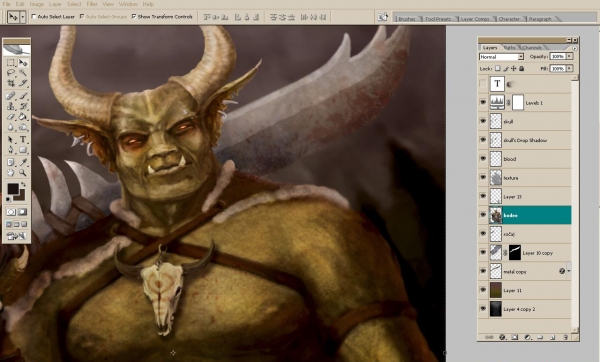The width and height of the screenshot is (600, 362).
Task: Reset to default colors icon
Action: (x=8, y=200)
